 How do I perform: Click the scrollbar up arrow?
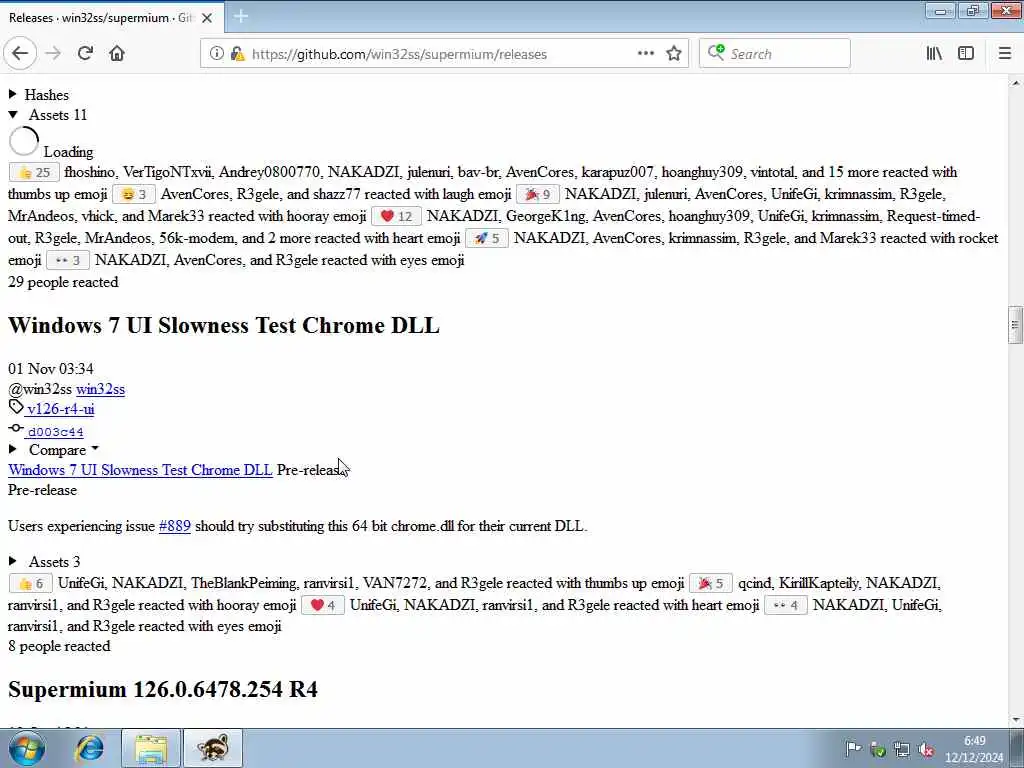point(1015,82)
